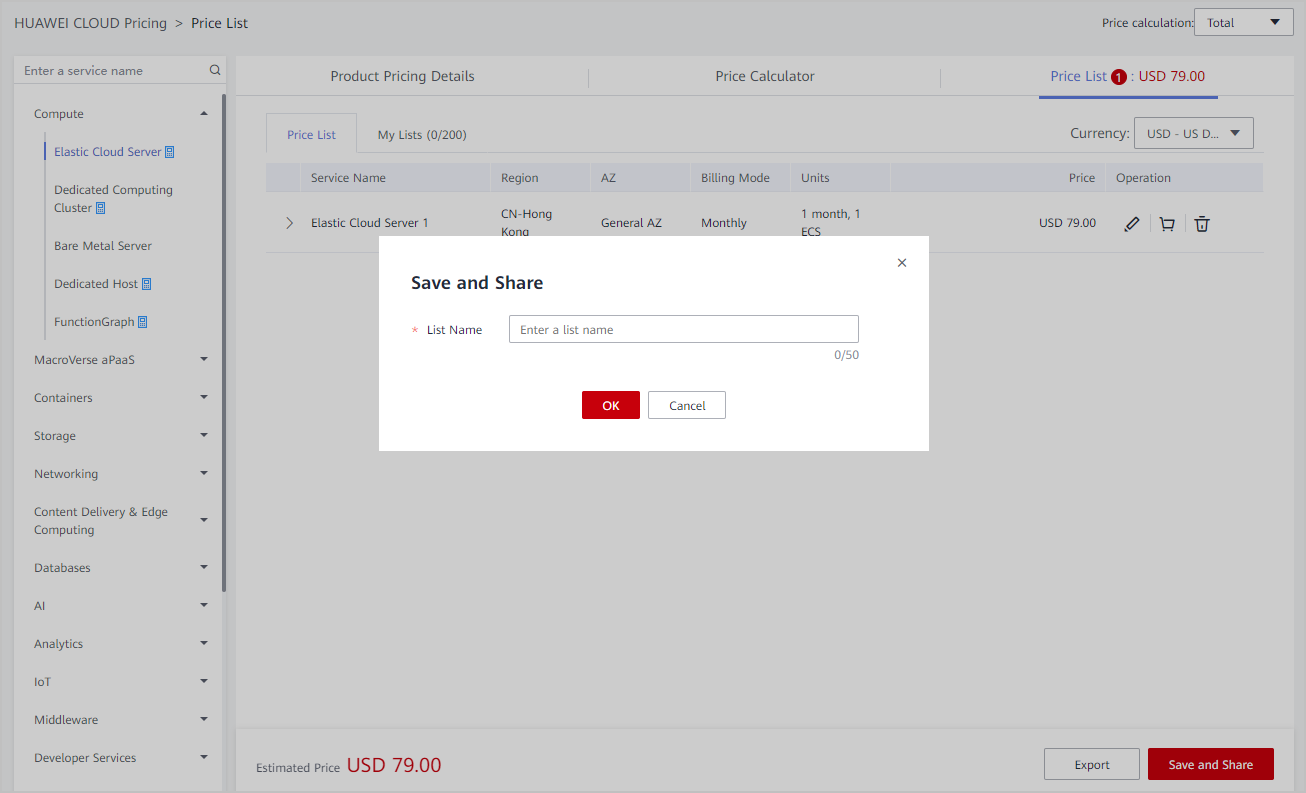Click the red badge count on Price List tab
The height and width of the screenshot is (793, 1306).
tap(1119, 77)
